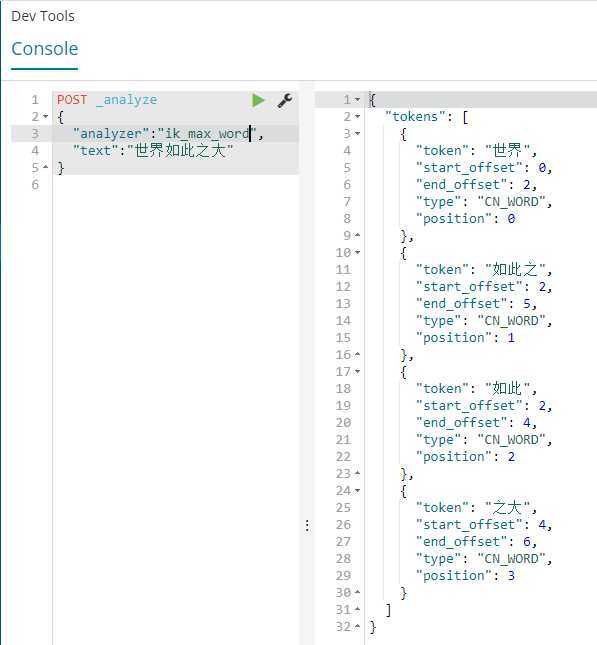597x645 pixels.
Task: Click the "end_offset": 5 response line
Action: pyautogui.click(x=476, y=304)
